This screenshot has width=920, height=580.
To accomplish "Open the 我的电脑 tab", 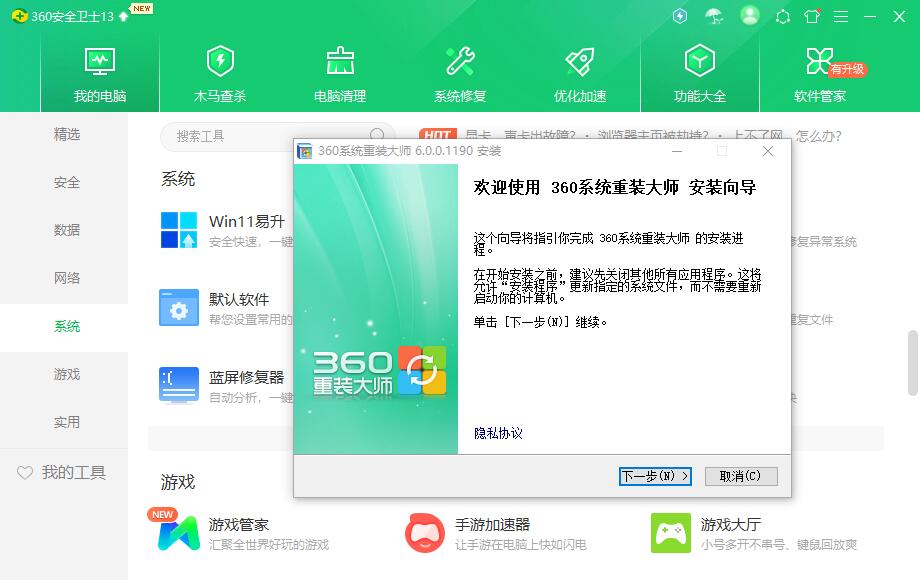I will [100, 74].
